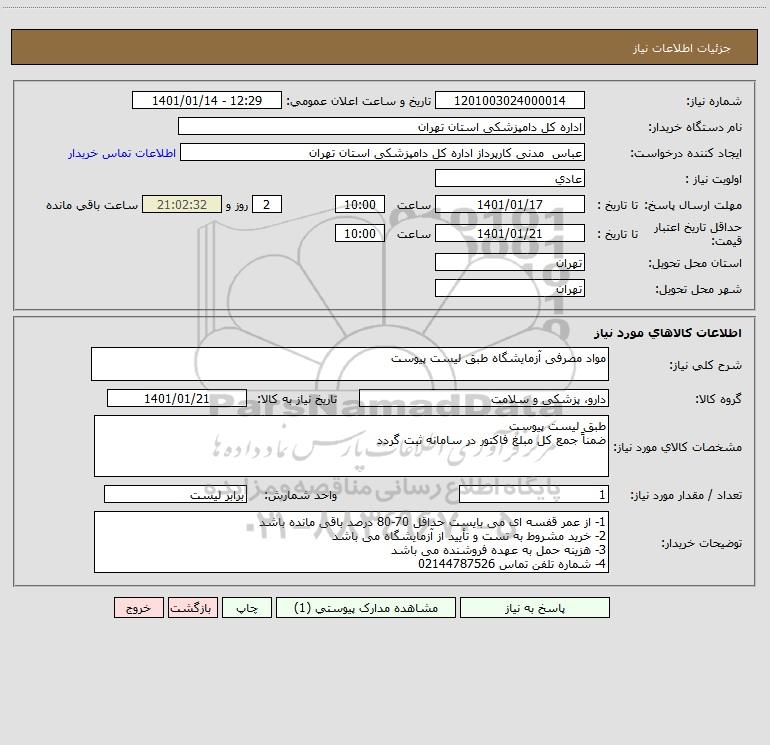Click the label گروه کالا
The height and width of the screenshot is (745, 770).
(718, 399)
